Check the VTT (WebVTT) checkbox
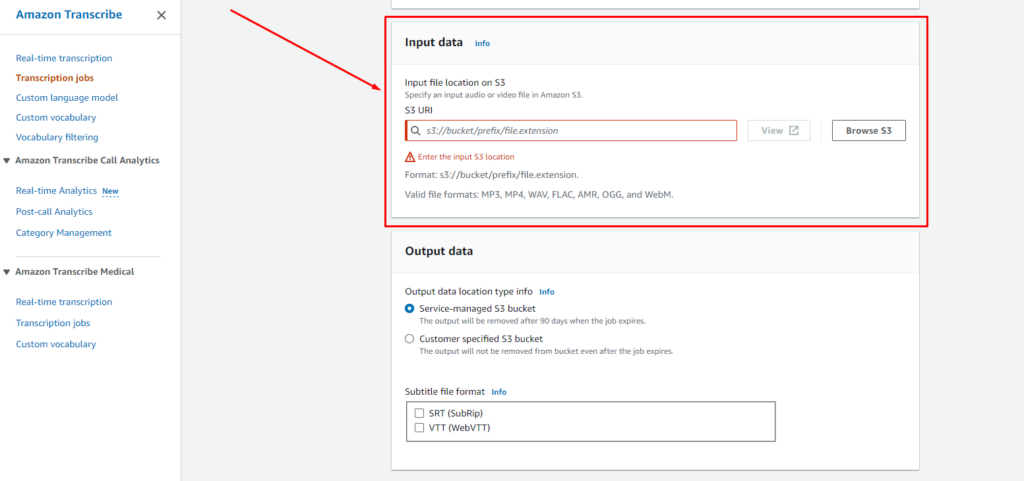This screenshot has width=1024, height=481. coord(419,428)
